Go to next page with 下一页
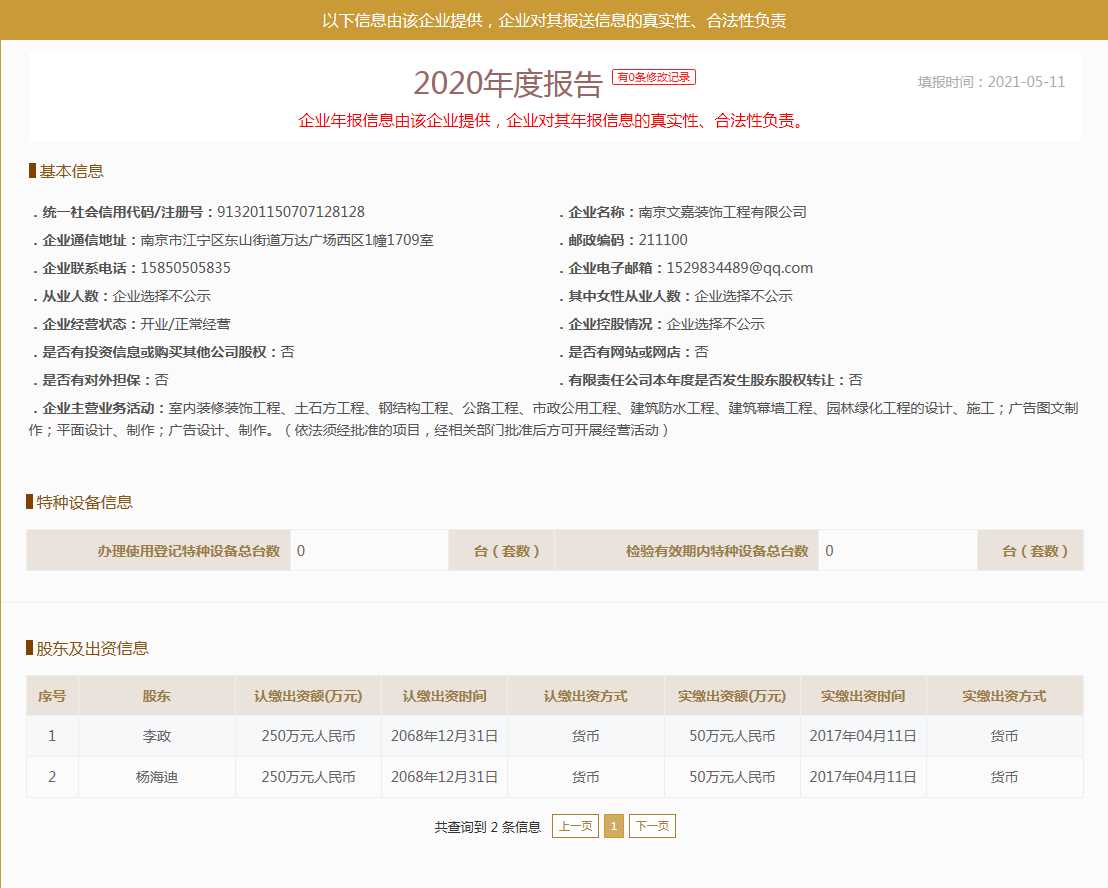 (x=652, y=826)
